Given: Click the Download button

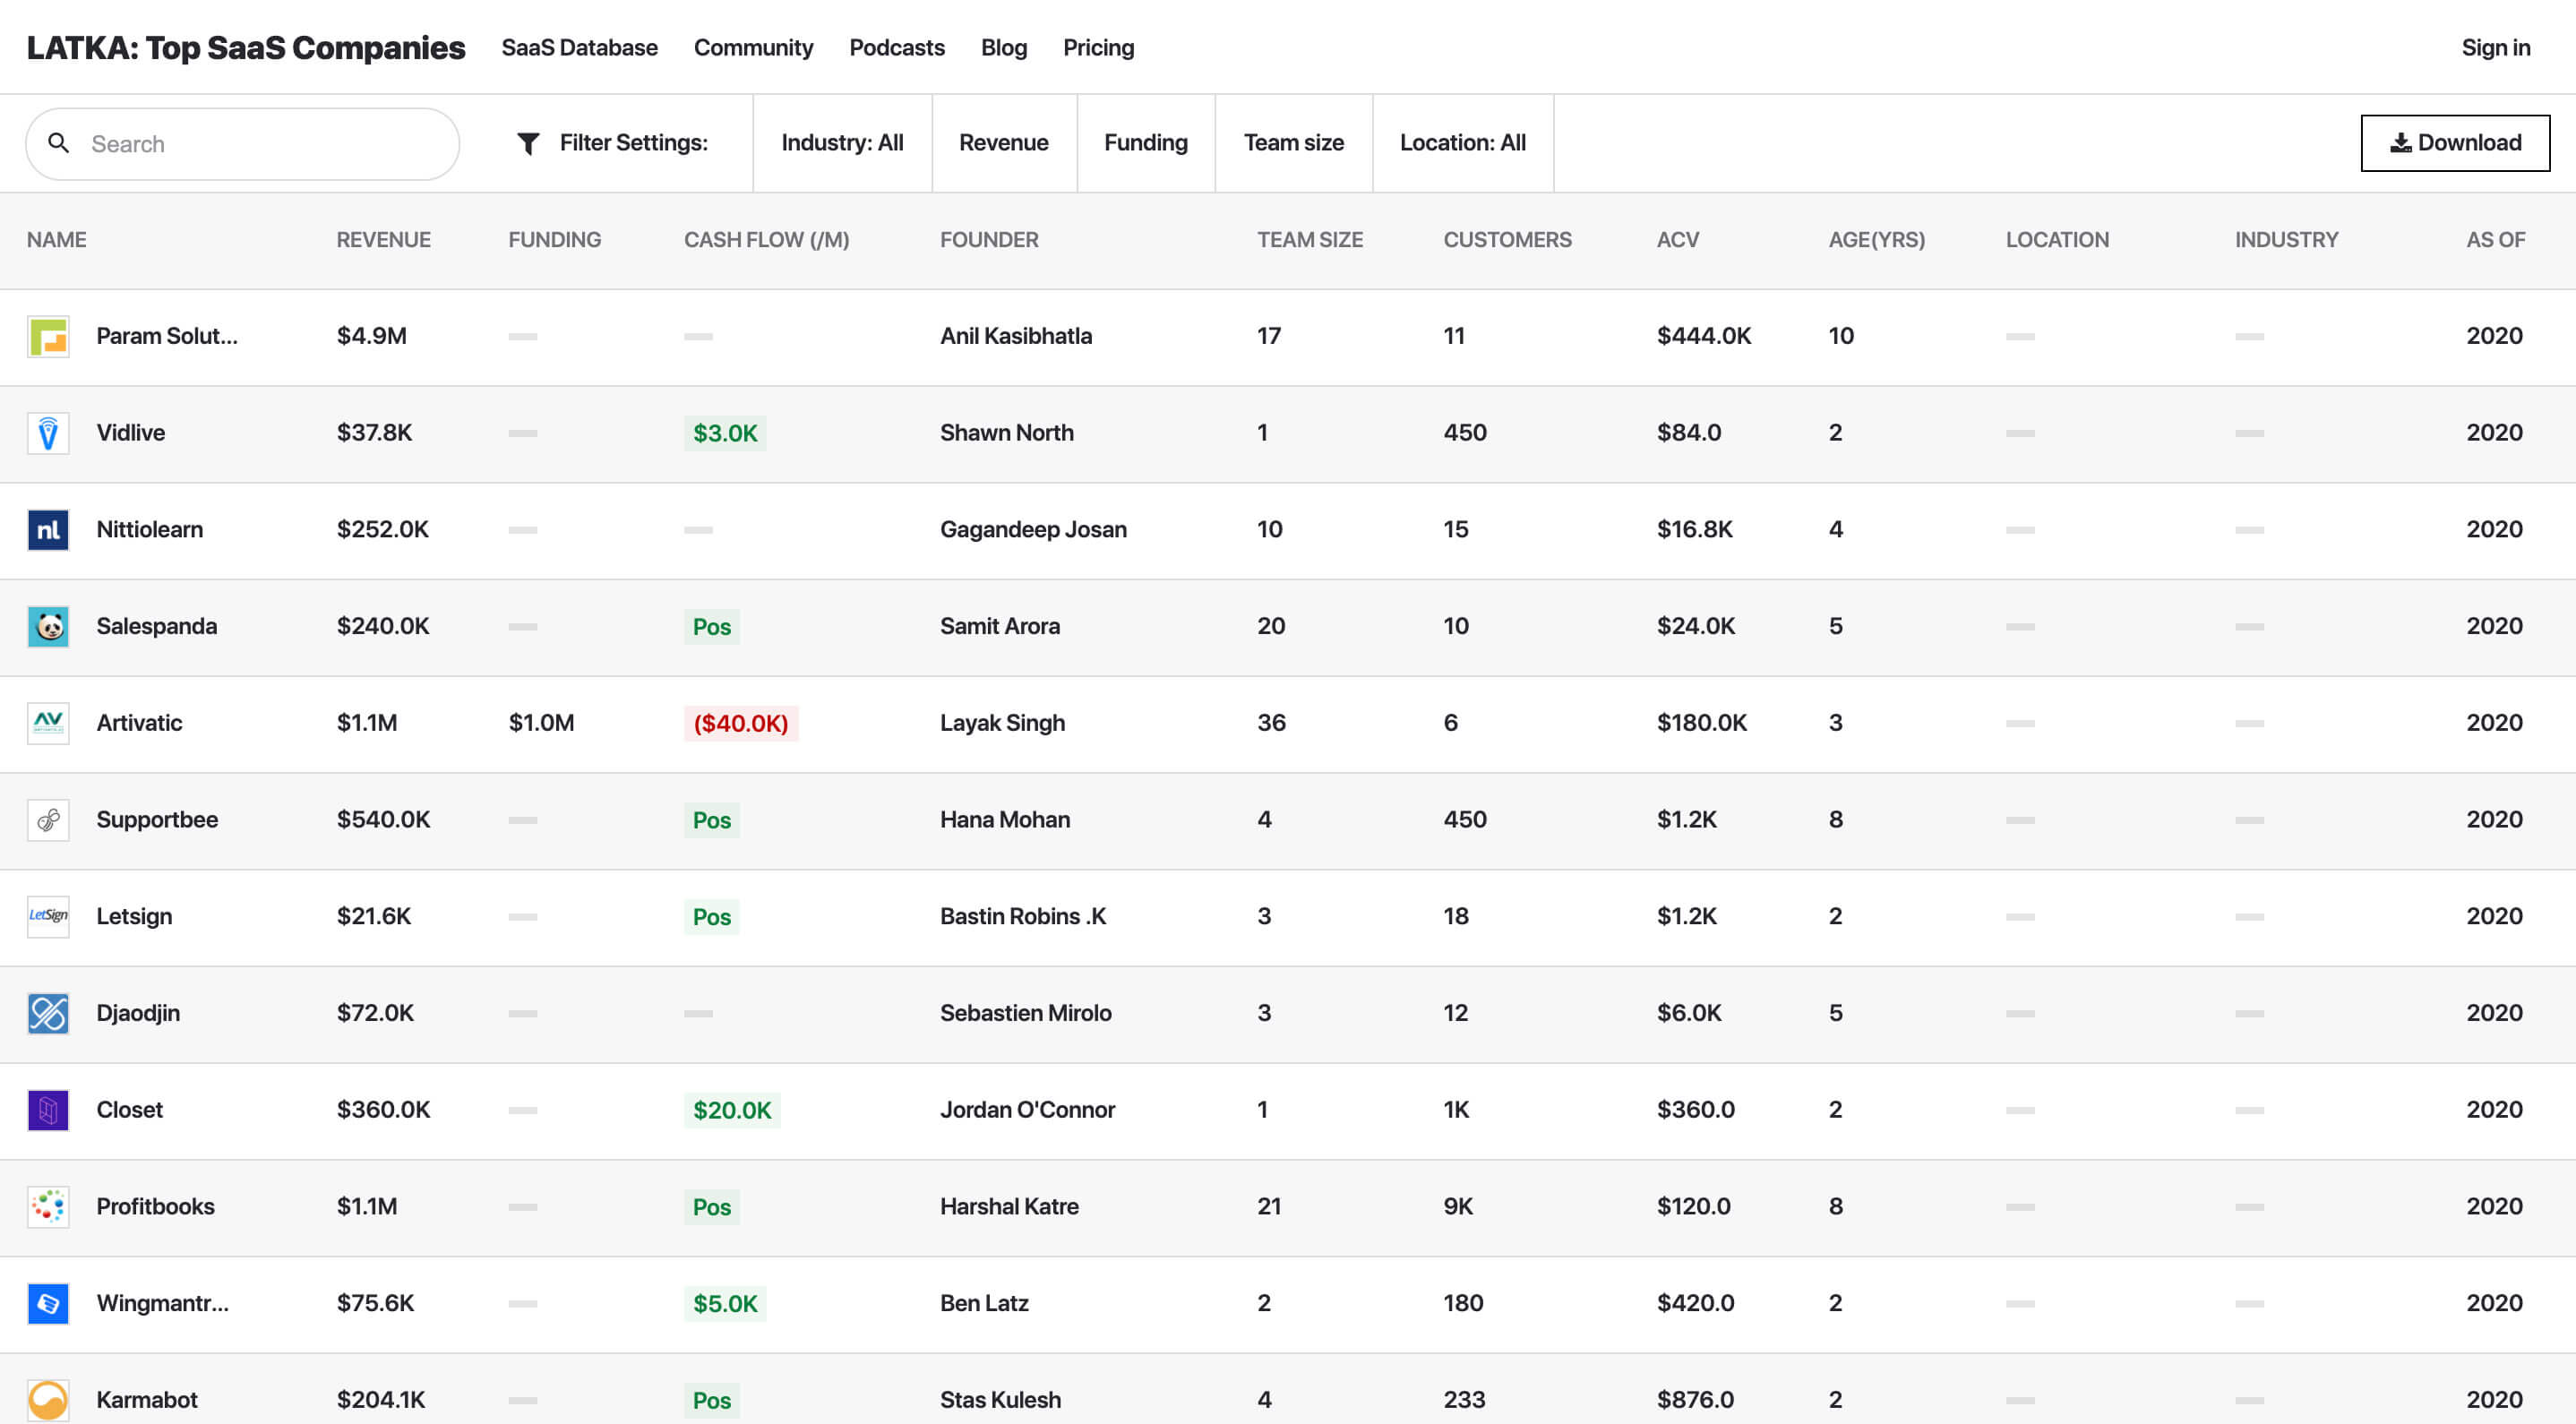Looking at the screenshot, I should [2456, 143].
